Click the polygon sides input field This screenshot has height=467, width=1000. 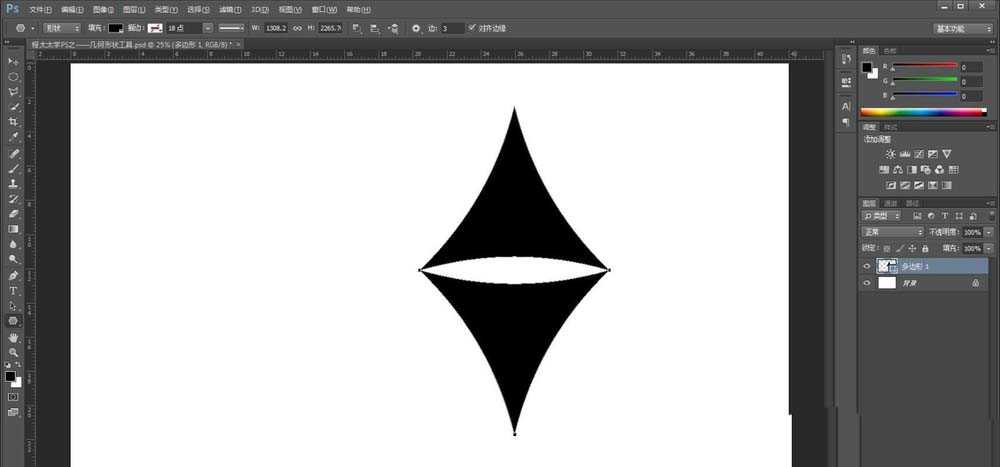coord(453,28)
